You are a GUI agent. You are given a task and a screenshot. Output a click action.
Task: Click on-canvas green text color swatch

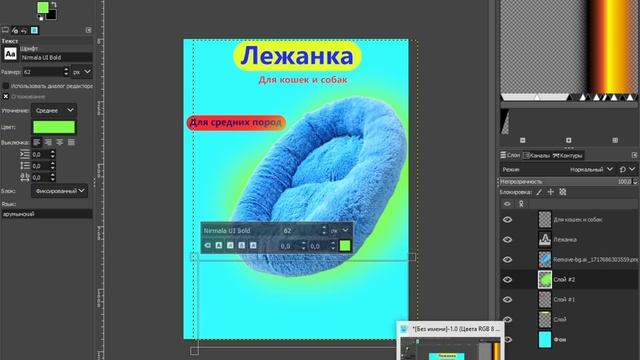click(x=345, y=245)
